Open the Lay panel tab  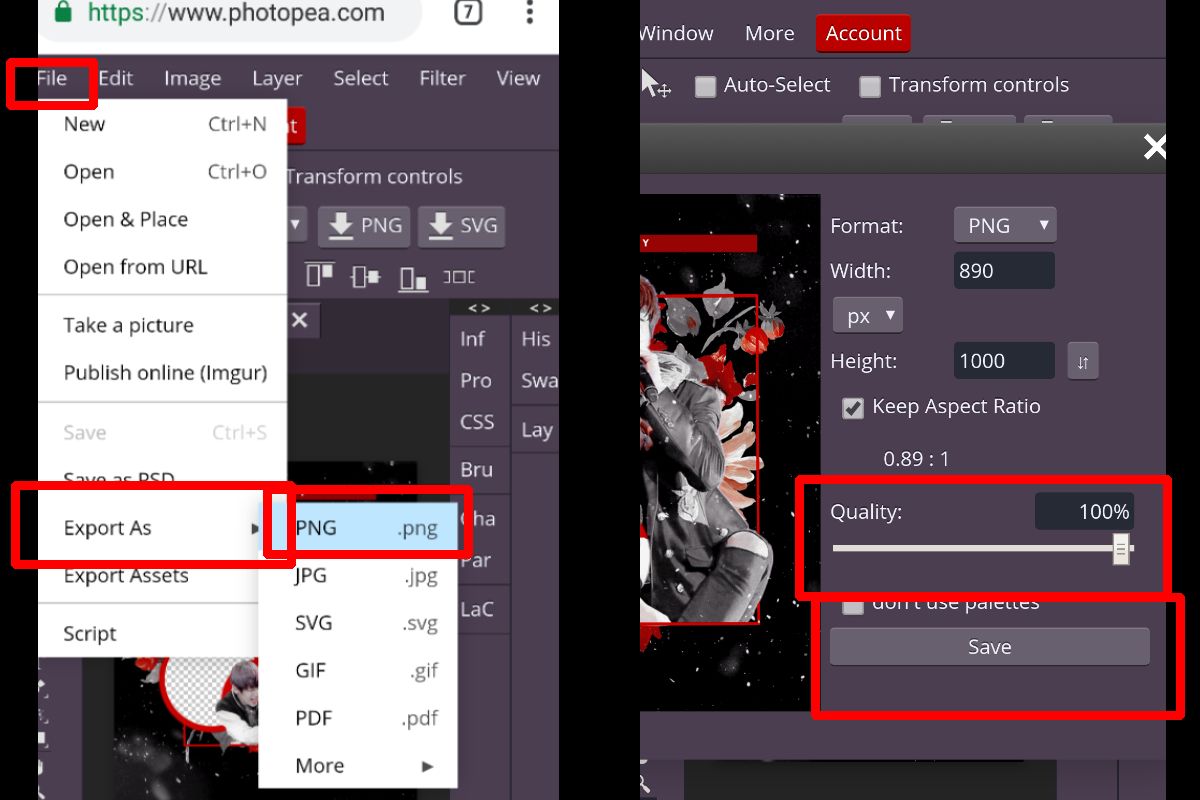click(537, 430)
